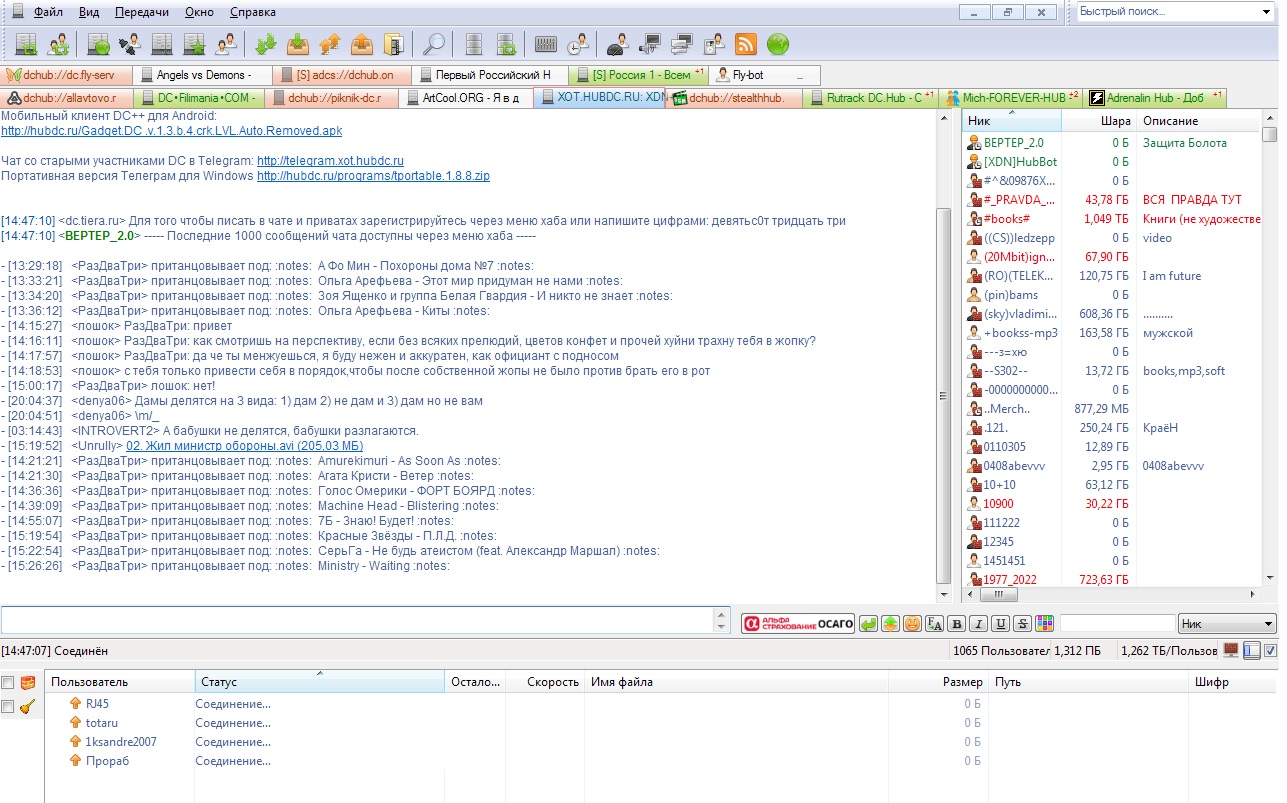Expand the quick search dropdown arrow
1287x803 pixels.
click(x=1266, y=12)
